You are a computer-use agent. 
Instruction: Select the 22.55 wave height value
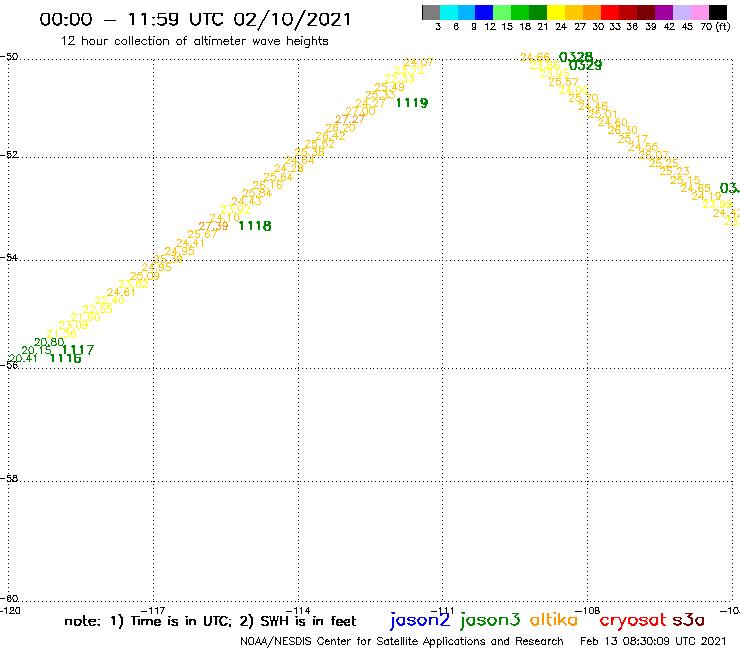tap(98, 309)
